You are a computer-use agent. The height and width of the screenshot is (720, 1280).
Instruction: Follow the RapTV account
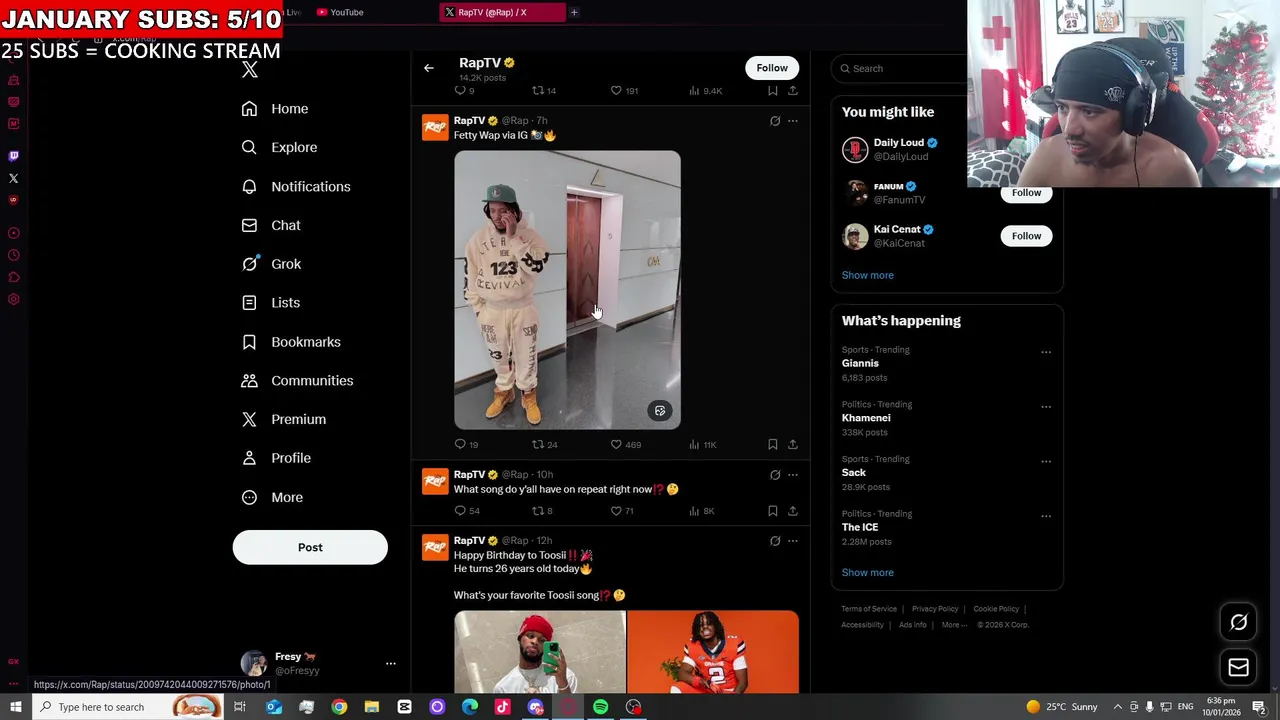(772, 68)
